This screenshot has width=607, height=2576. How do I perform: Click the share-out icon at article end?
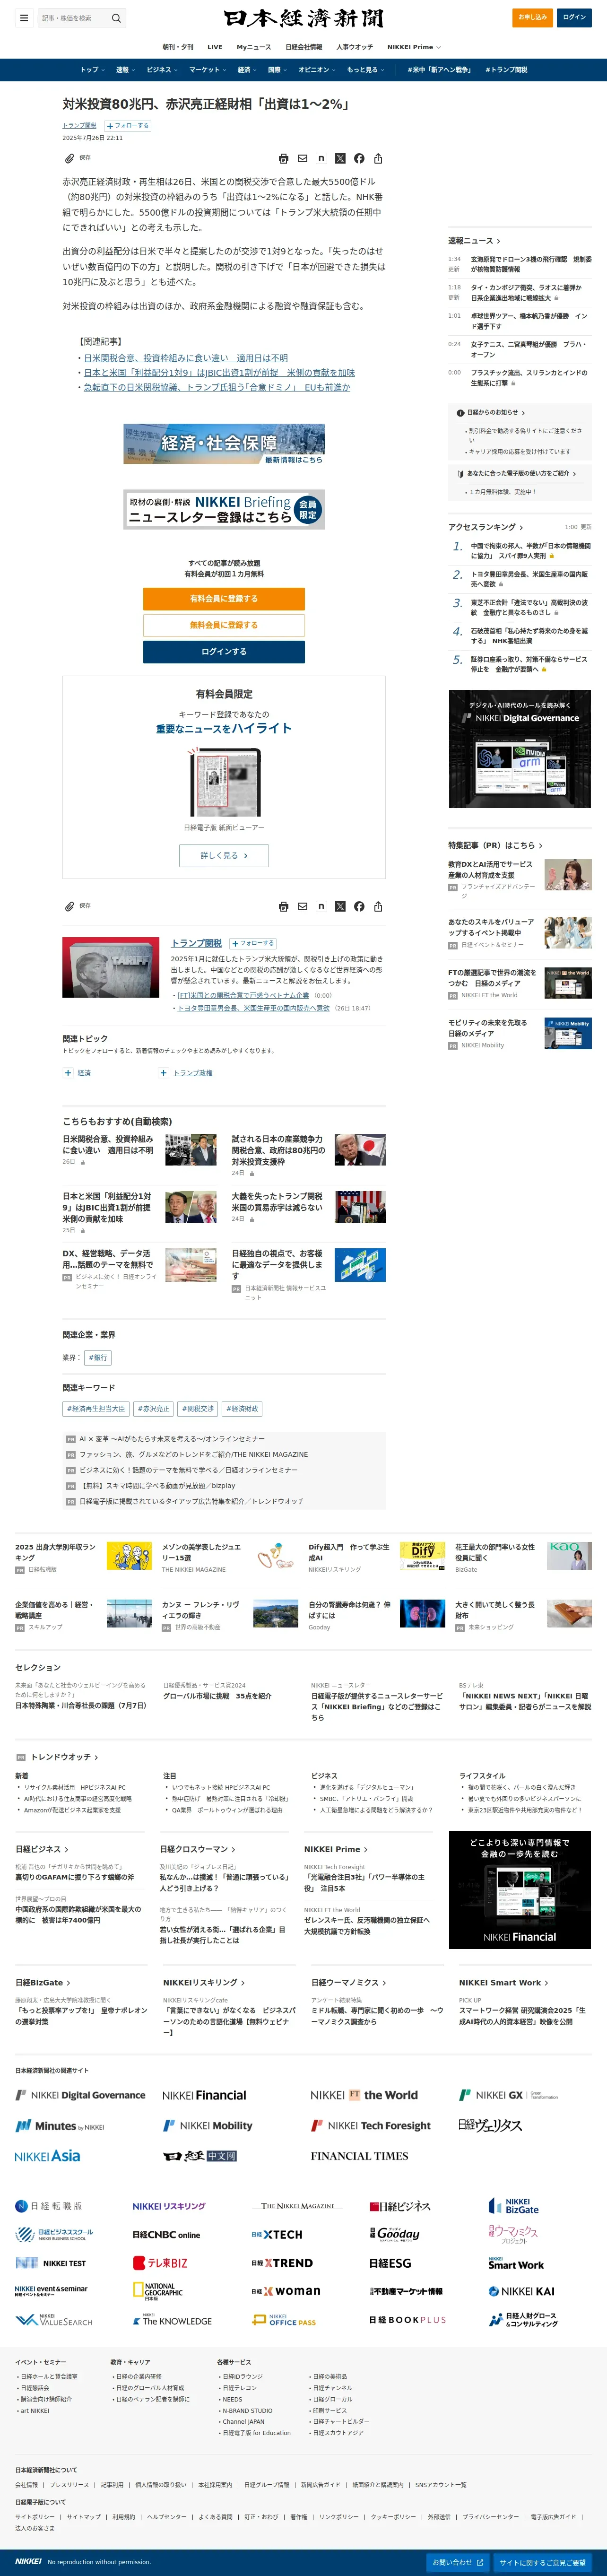[378, 906]
